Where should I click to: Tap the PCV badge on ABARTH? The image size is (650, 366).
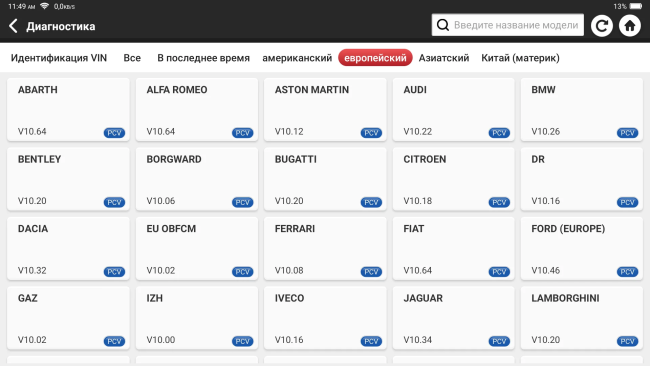[x=114, y=133]
